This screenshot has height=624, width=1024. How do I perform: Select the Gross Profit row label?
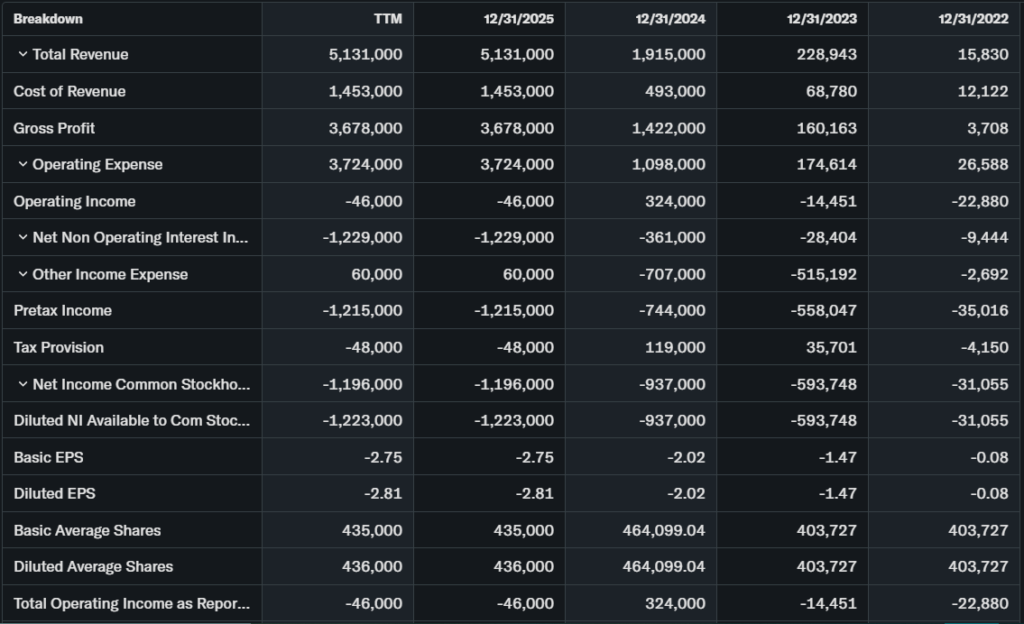click(54, 128)
